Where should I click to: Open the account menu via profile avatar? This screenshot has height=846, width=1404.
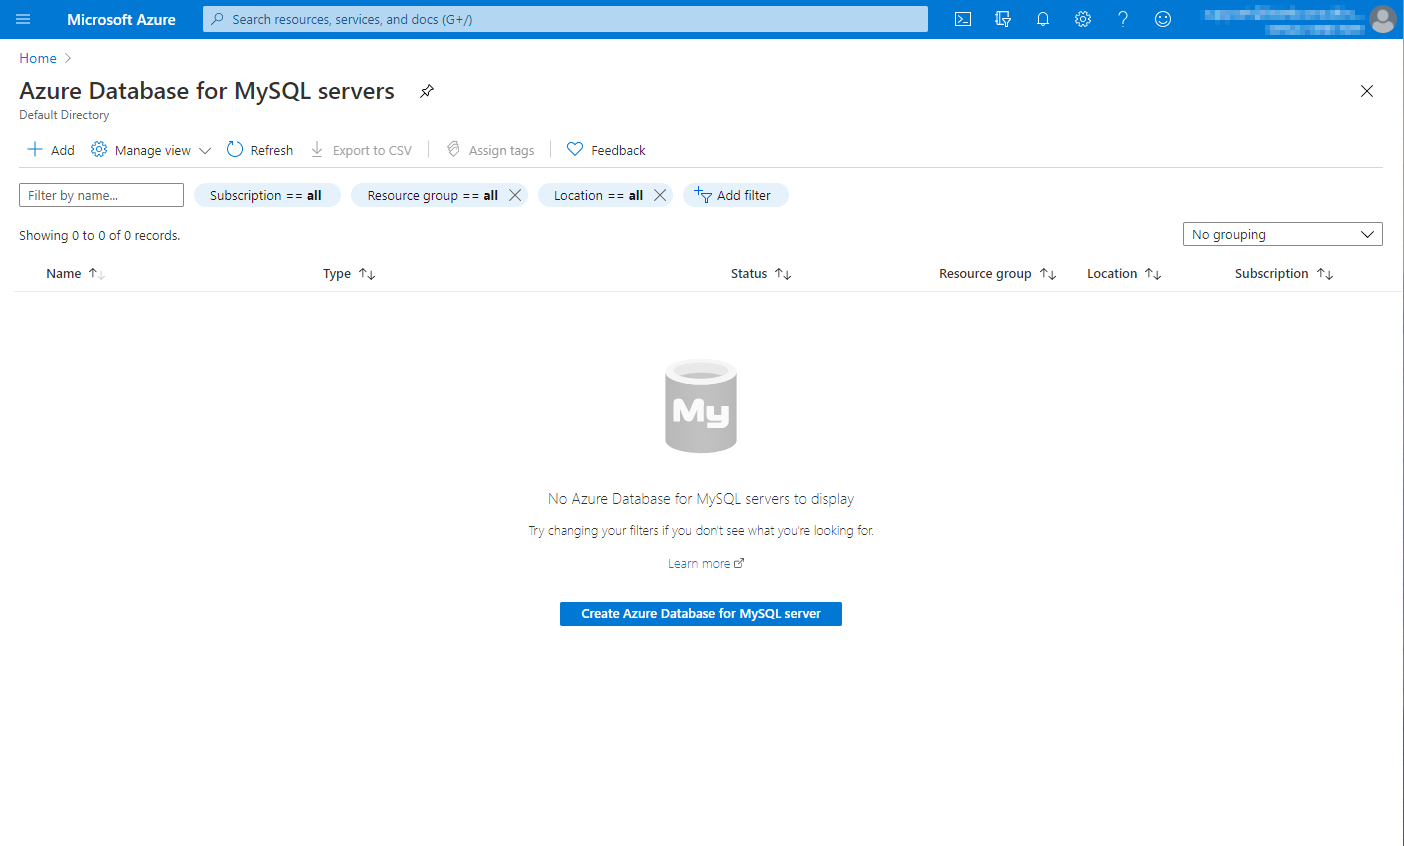1383,19
